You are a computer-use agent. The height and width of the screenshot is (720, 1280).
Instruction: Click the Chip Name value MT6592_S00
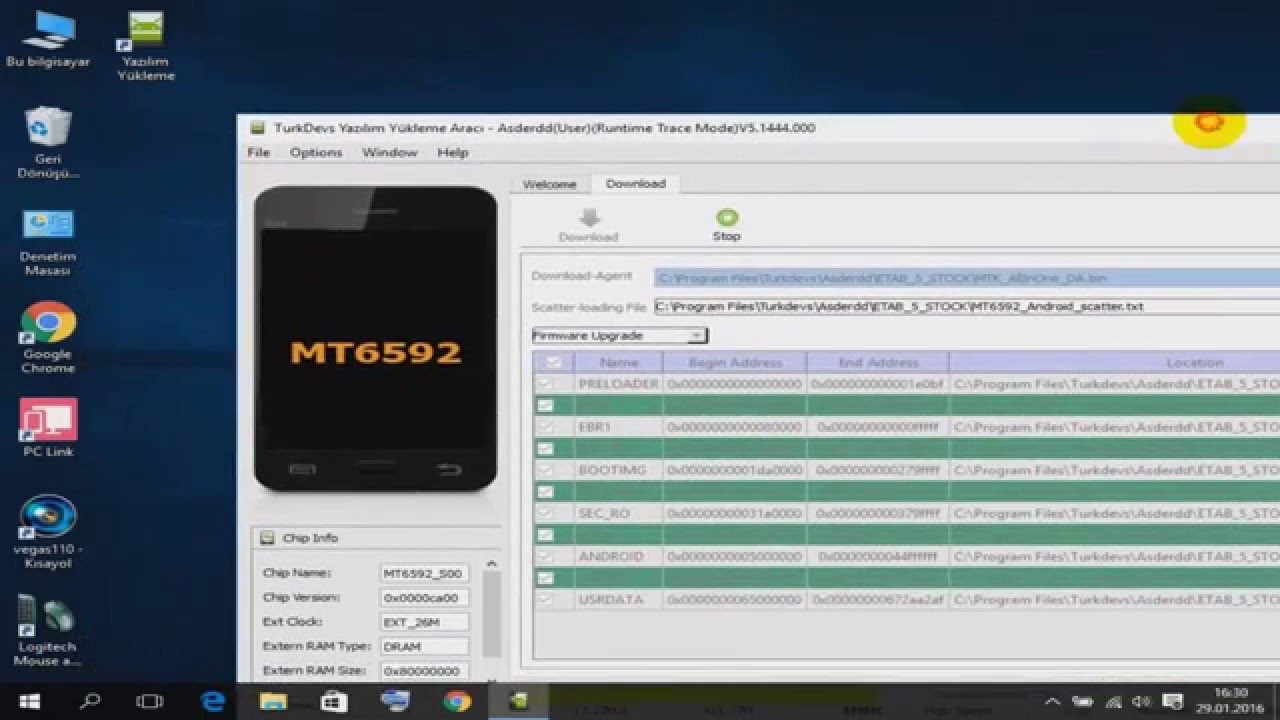click(425, 574)
